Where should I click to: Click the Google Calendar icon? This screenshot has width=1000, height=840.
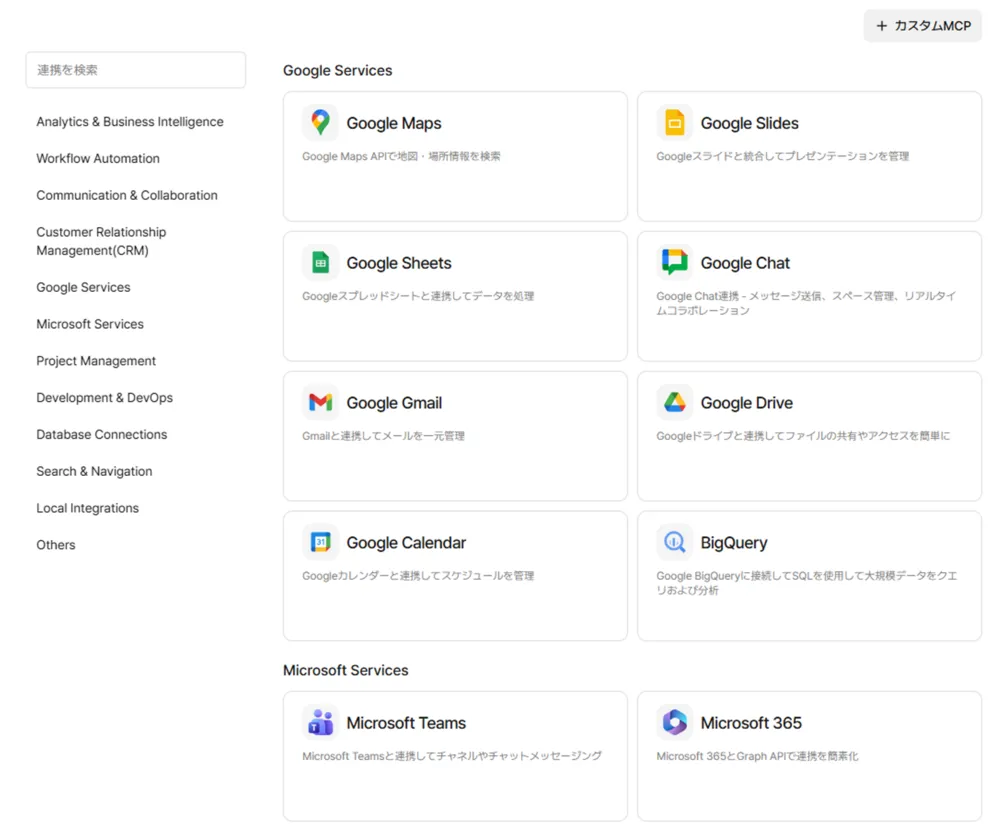click(x=320, y=542)
